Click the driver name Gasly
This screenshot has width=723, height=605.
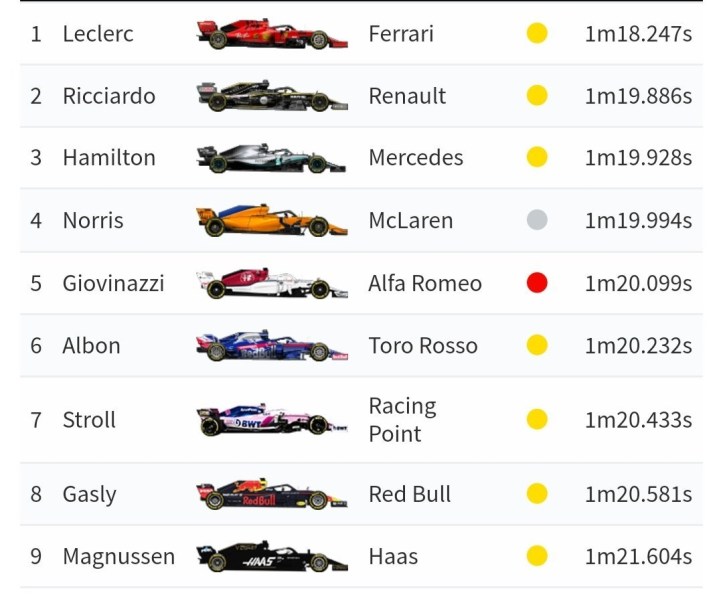click(90, 494)
